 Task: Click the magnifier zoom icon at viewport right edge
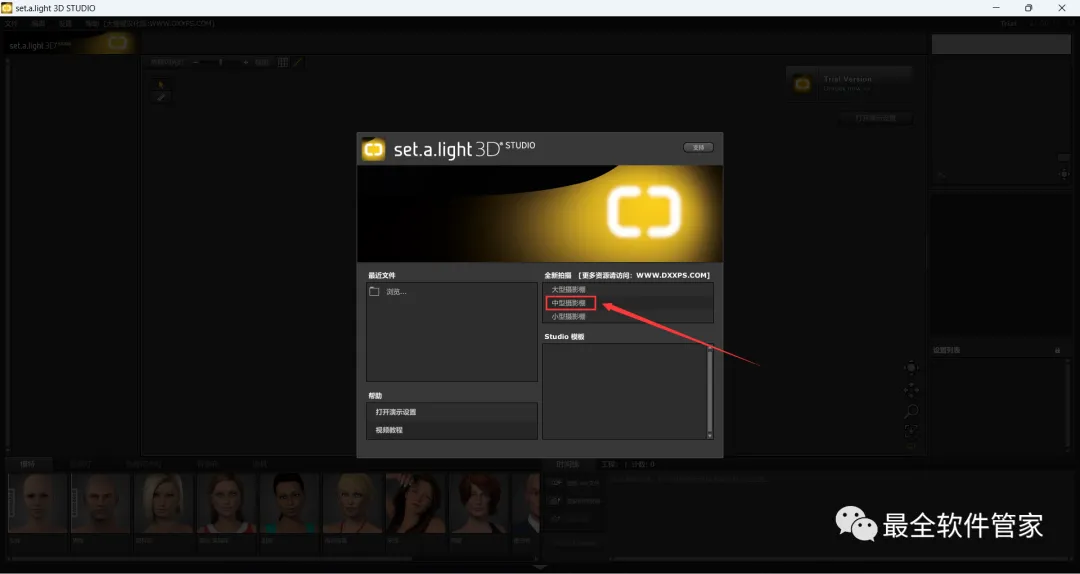(x=911, y=411)
